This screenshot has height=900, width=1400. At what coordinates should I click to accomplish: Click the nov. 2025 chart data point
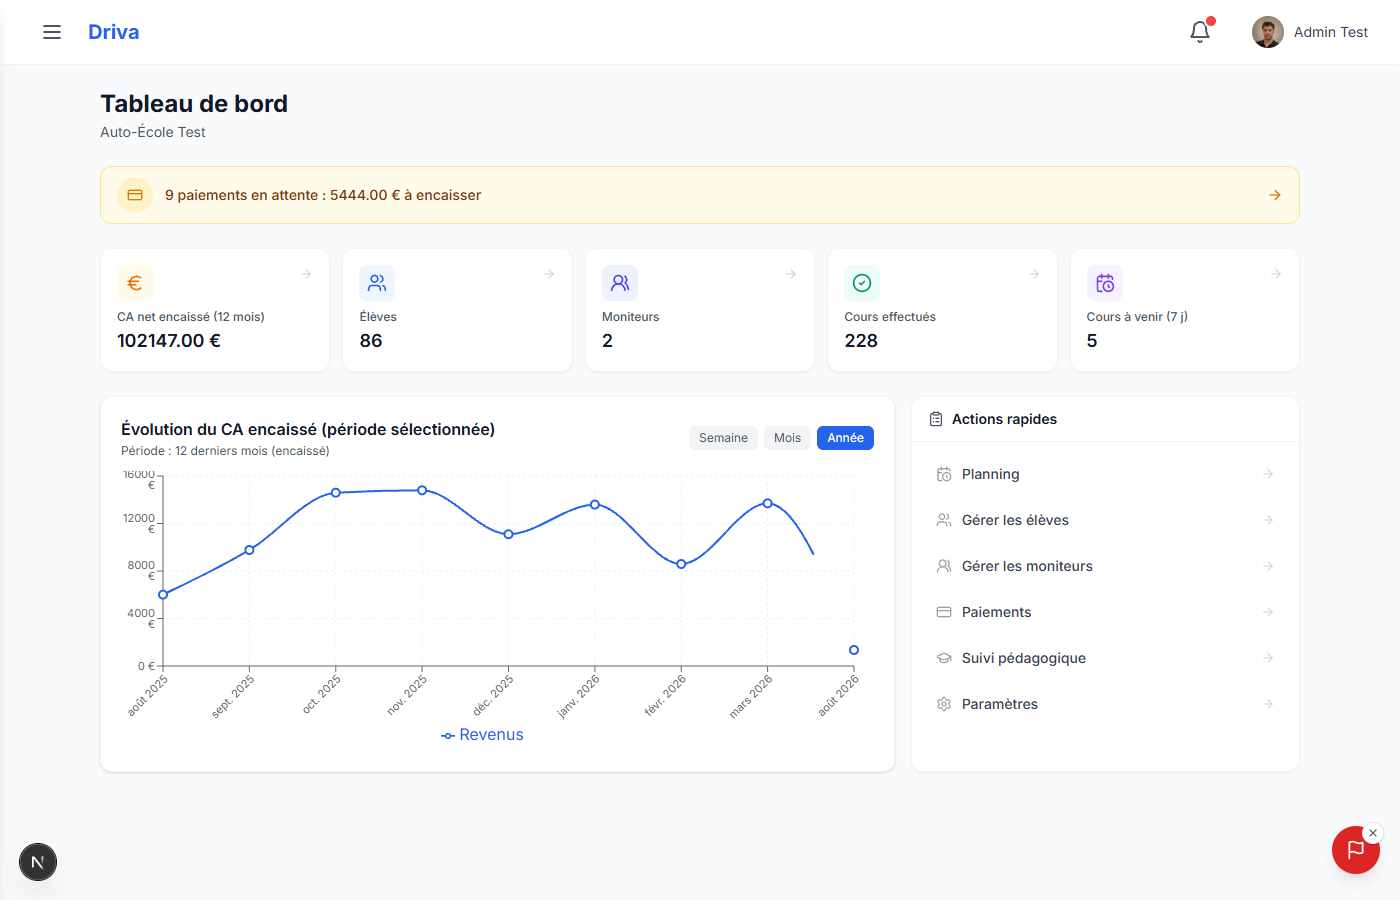pos(422,490)
